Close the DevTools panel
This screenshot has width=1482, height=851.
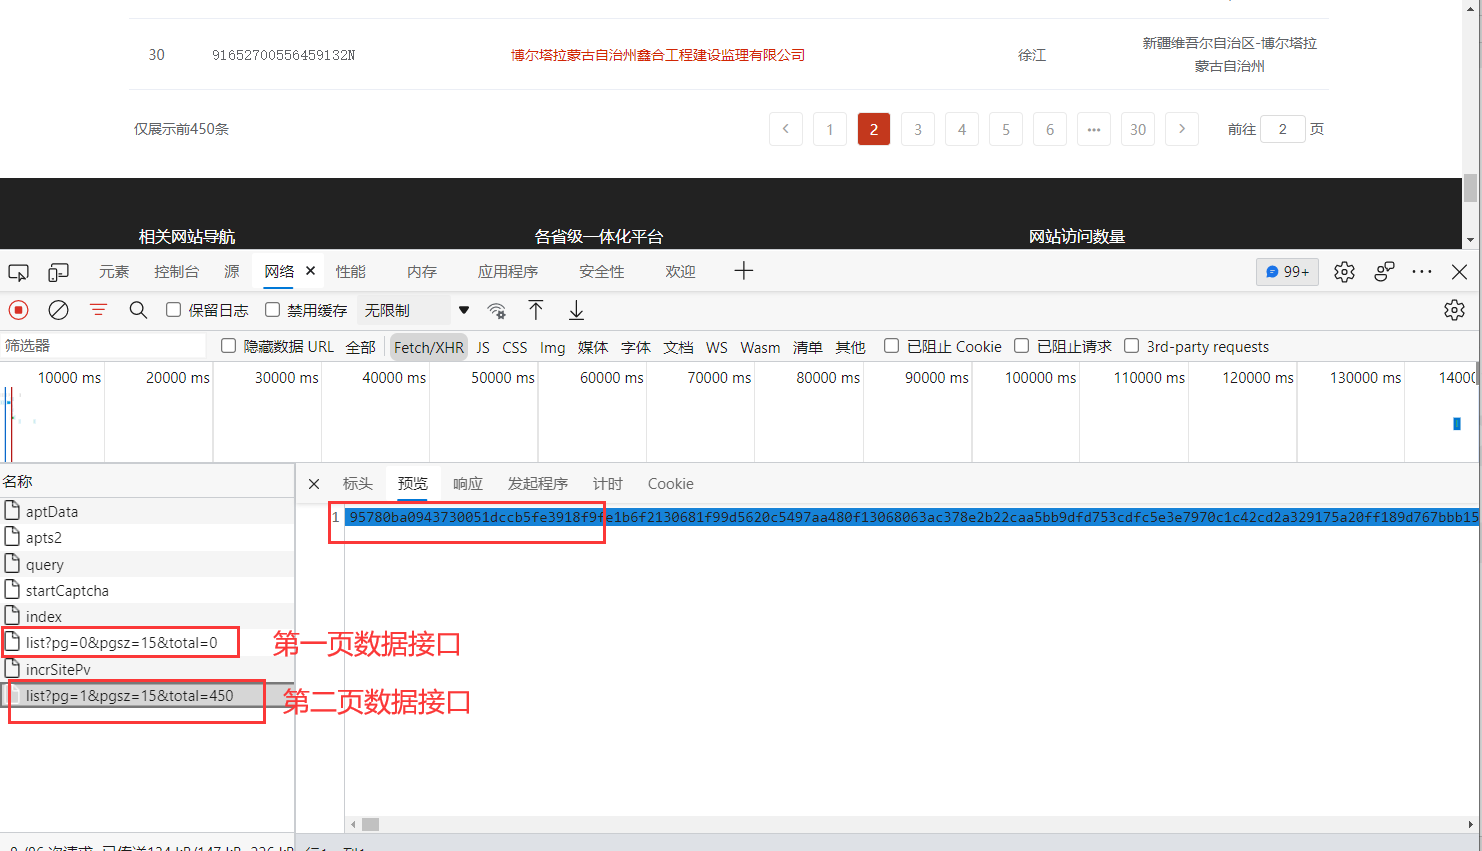[1459, 272]
